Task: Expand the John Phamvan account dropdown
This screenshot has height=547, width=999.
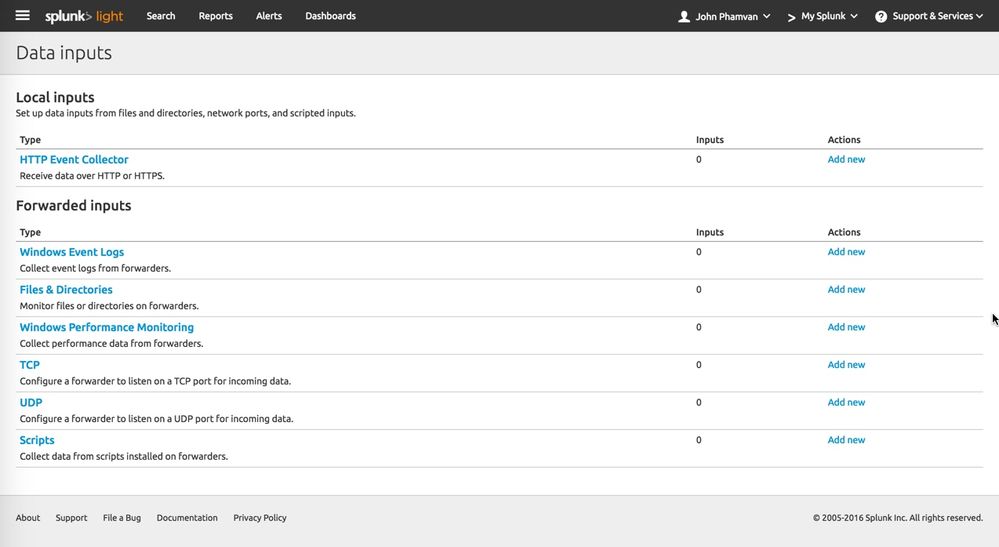Action: coord(724,17)
